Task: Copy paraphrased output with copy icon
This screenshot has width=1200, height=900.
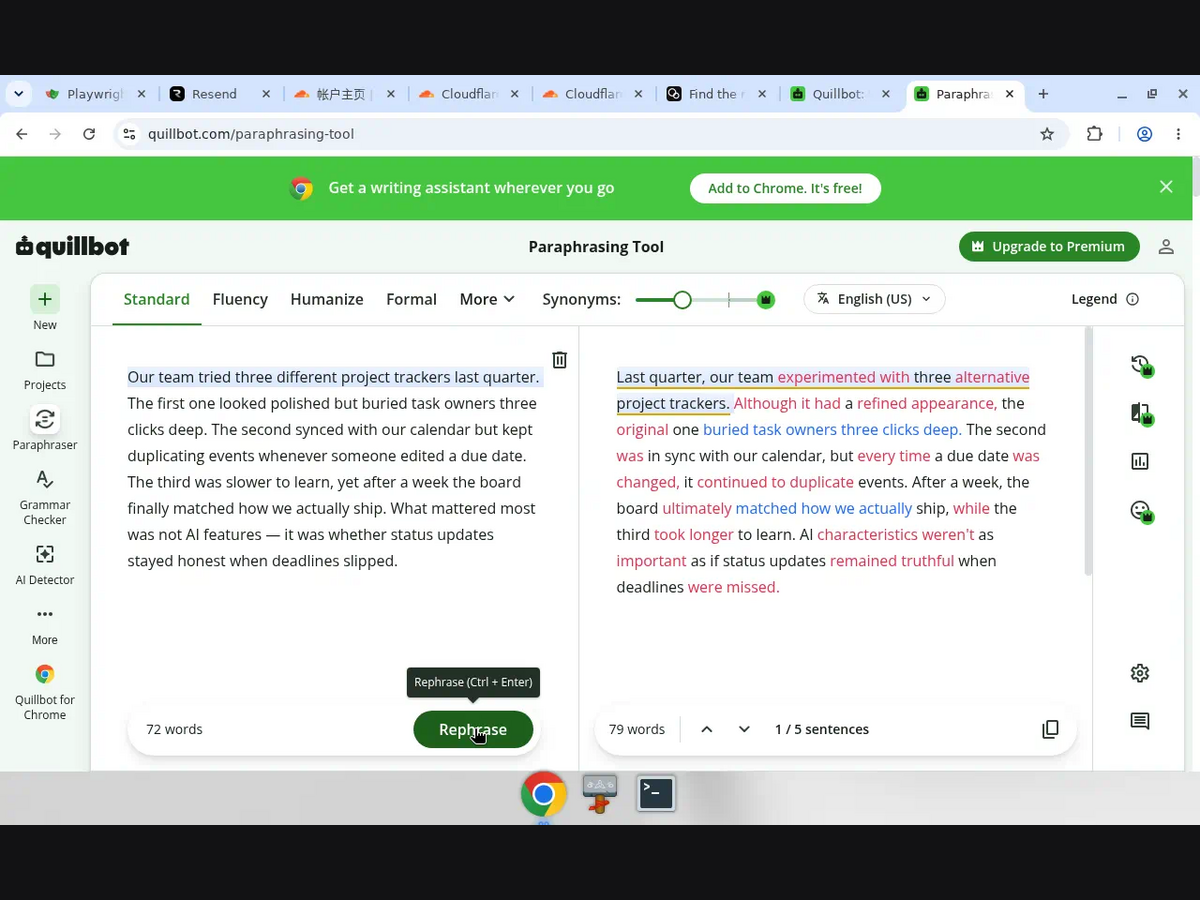Action: 1050,729
